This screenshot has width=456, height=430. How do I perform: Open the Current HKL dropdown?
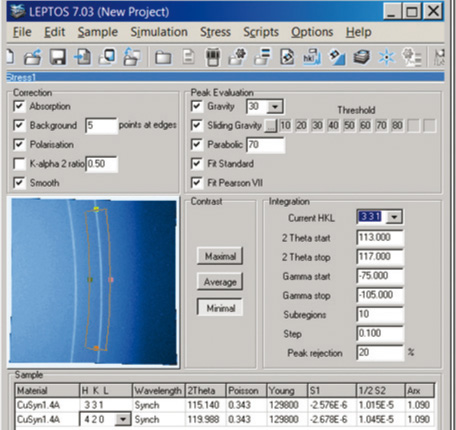pyautogui.click(x=394, y=217)
